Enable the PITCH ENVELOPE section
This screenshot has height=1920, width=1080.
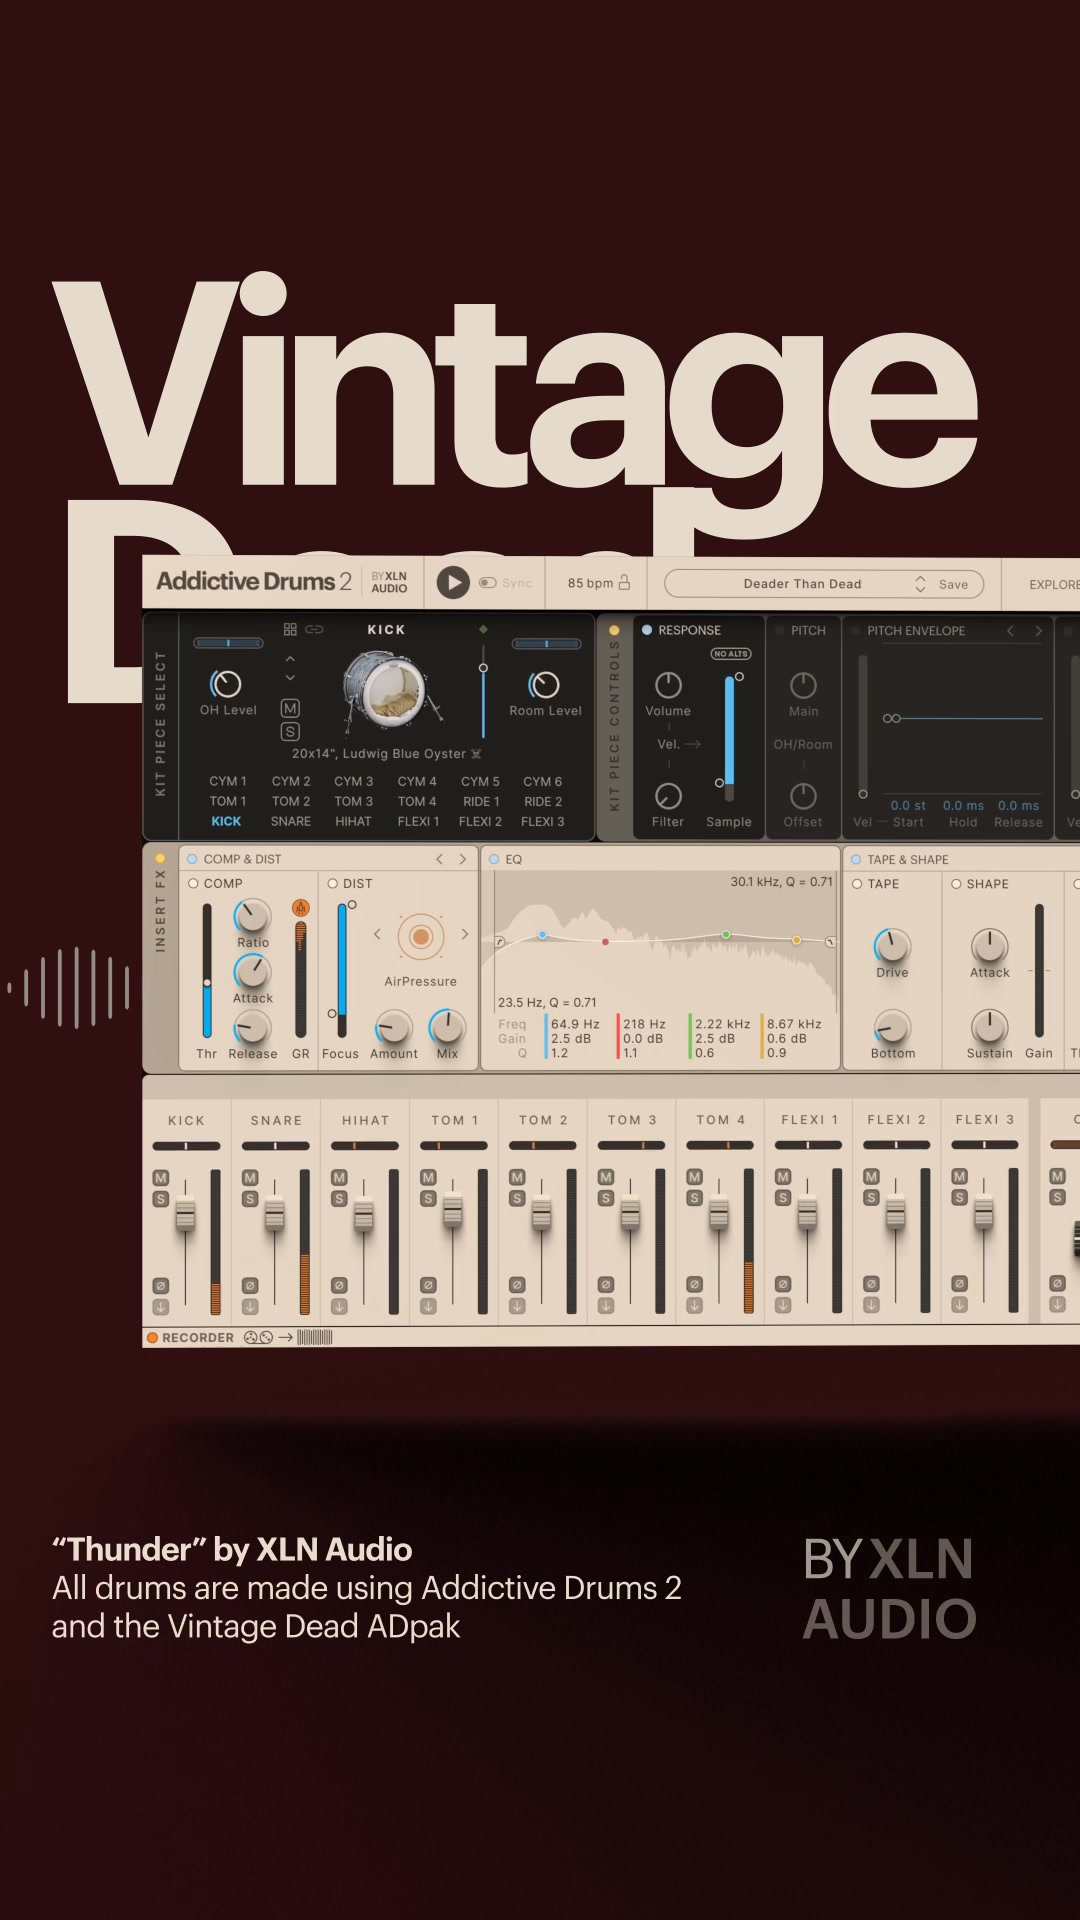point(856,630)
